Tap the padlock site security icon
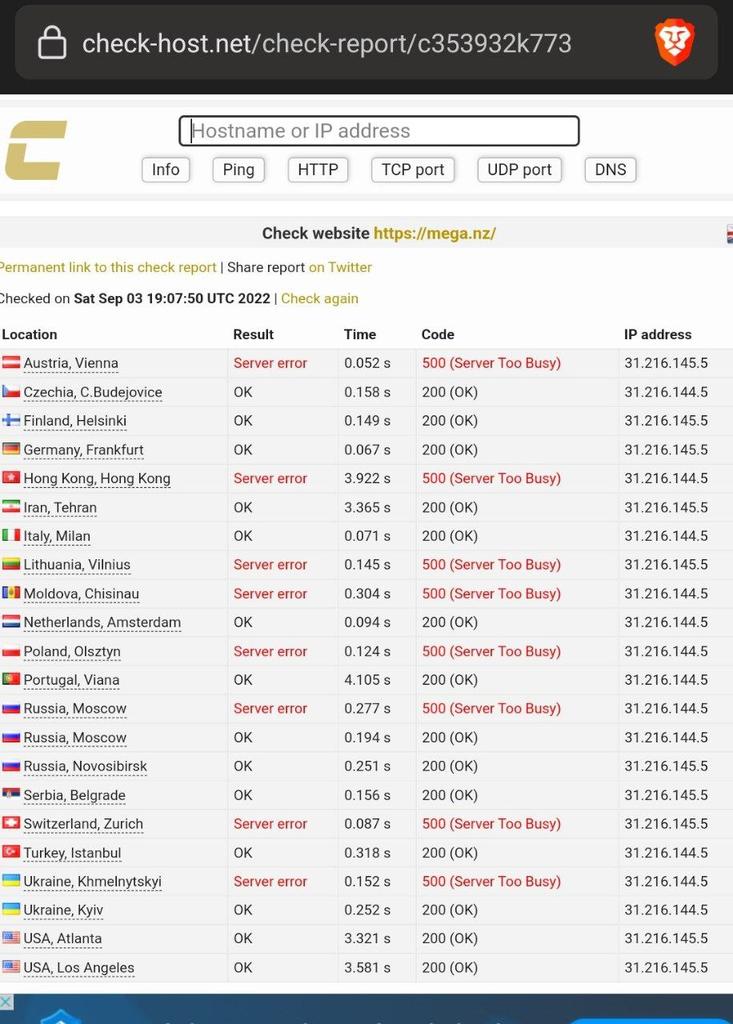 click(52, 43)
